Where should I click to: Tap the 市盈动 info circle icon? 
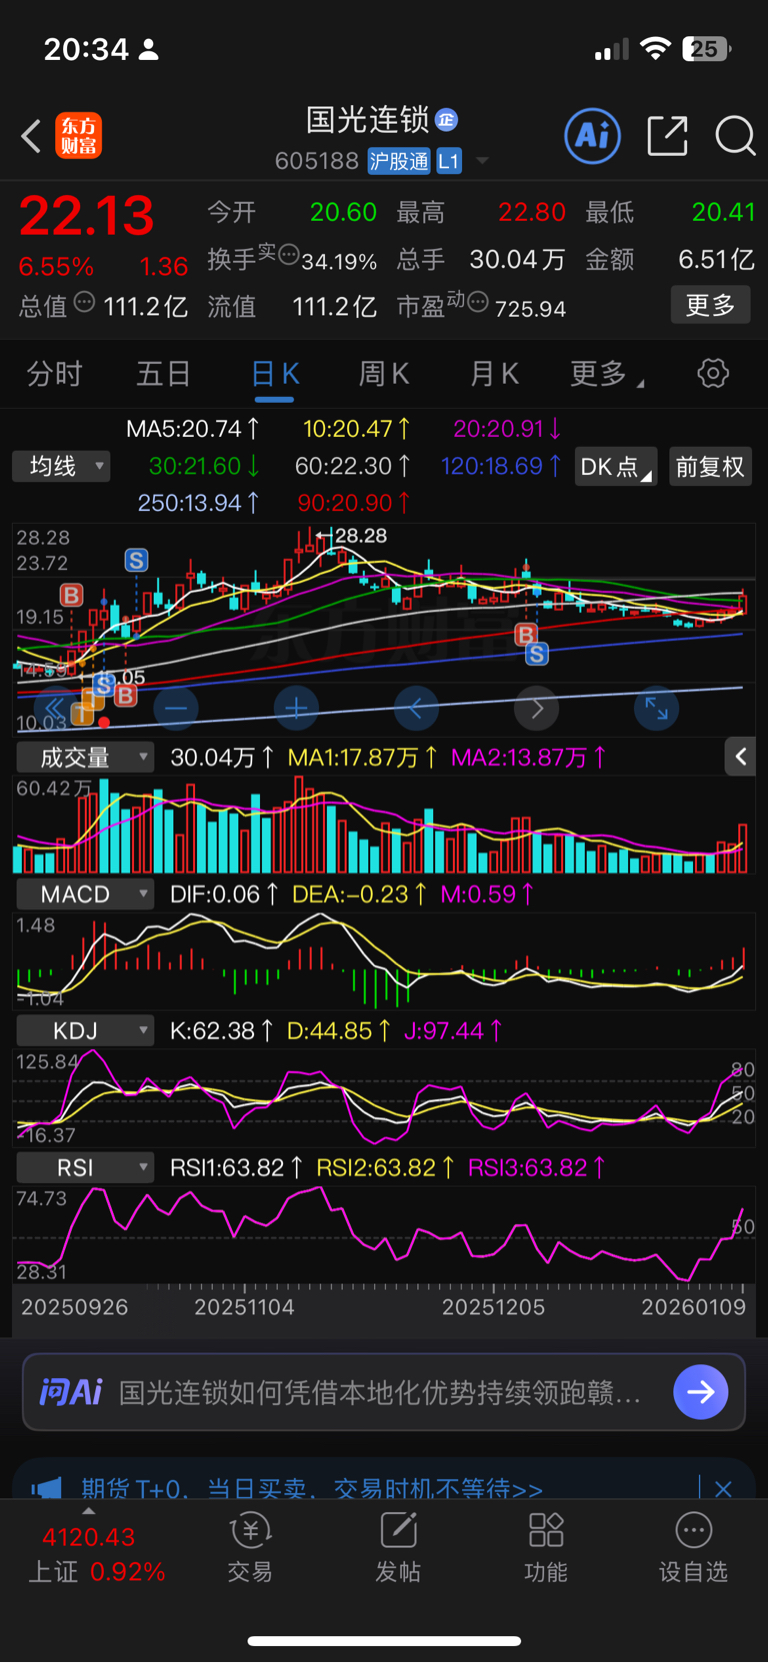click(478, 301)
